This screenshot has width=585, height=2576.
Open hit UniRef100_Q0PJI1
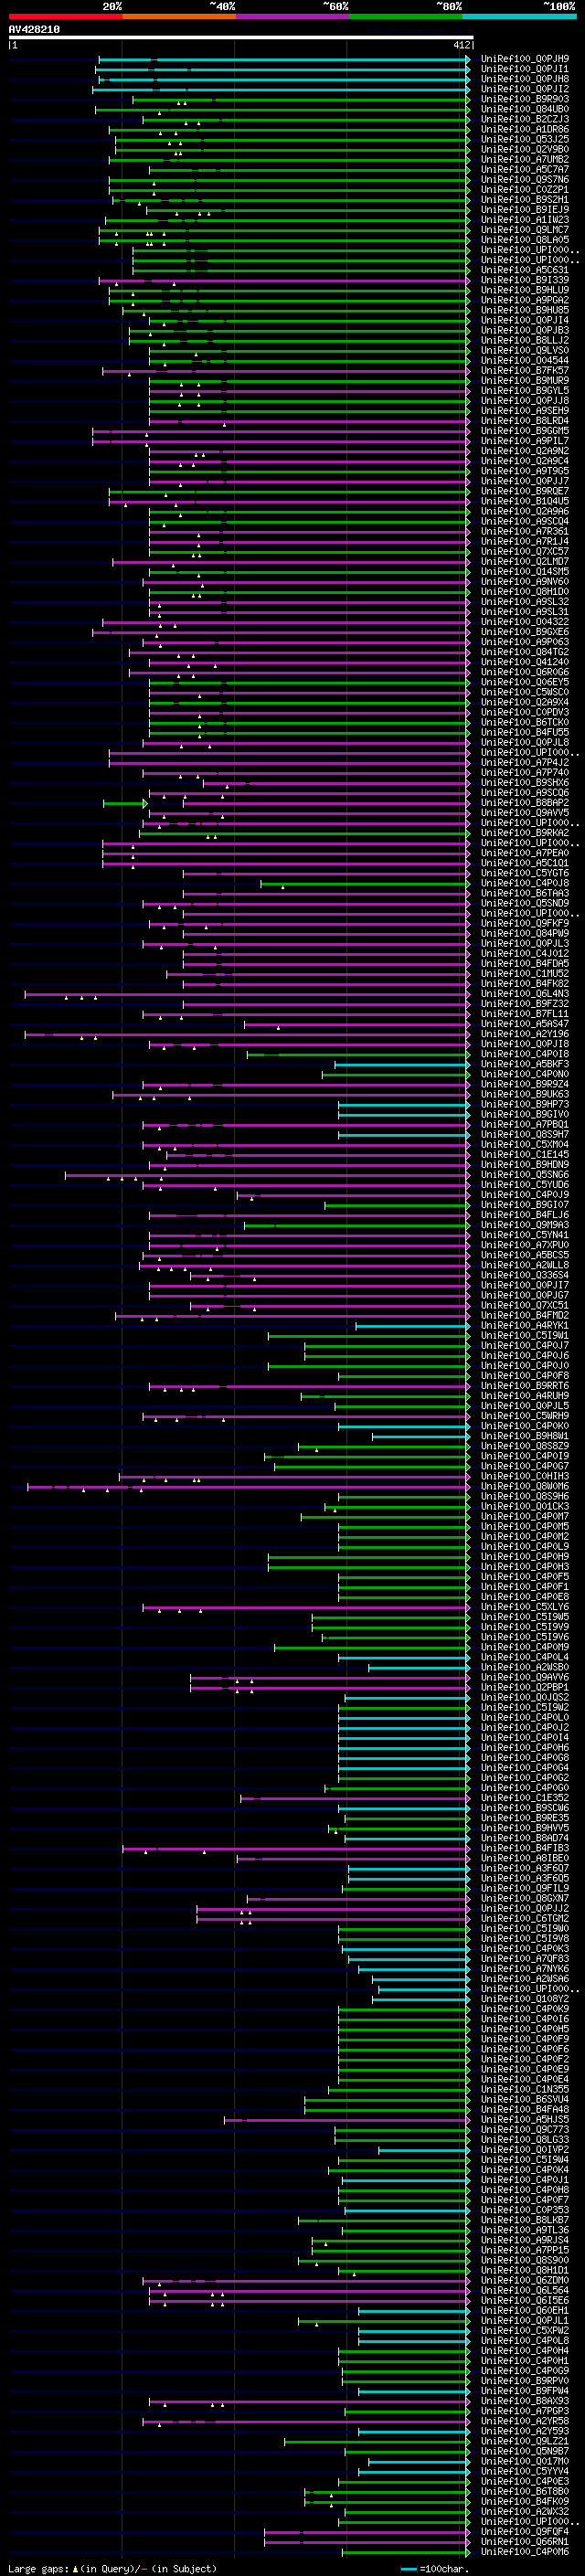[x=525, y=69]
